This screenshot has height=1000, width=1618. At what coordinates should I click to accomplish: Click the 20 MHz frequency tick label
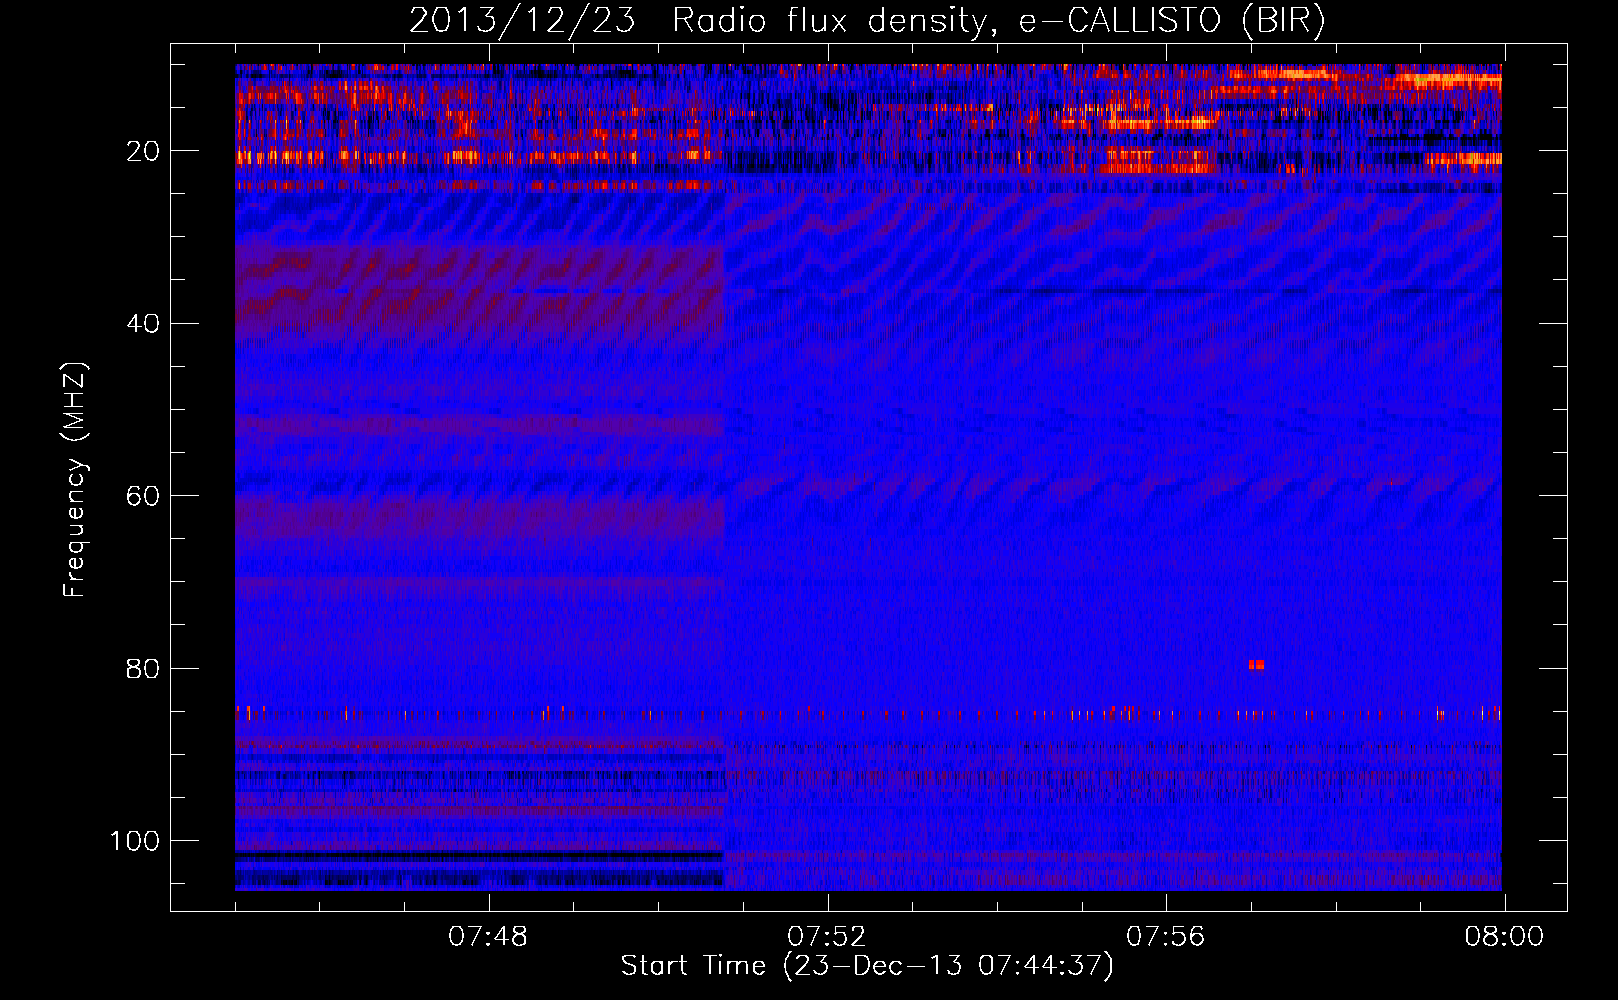tap(143, 151)
